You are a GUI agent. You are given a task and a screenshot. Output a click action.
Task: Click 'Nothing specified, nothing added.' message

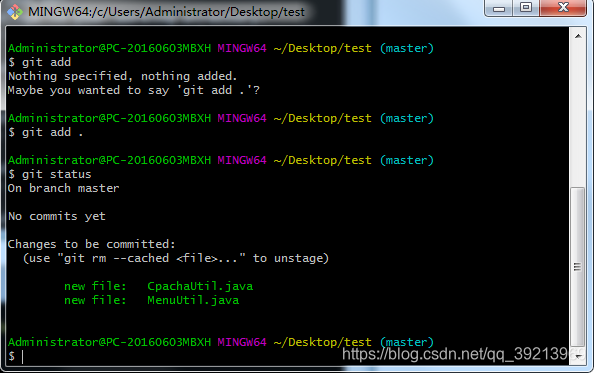[x=122, y=76]
